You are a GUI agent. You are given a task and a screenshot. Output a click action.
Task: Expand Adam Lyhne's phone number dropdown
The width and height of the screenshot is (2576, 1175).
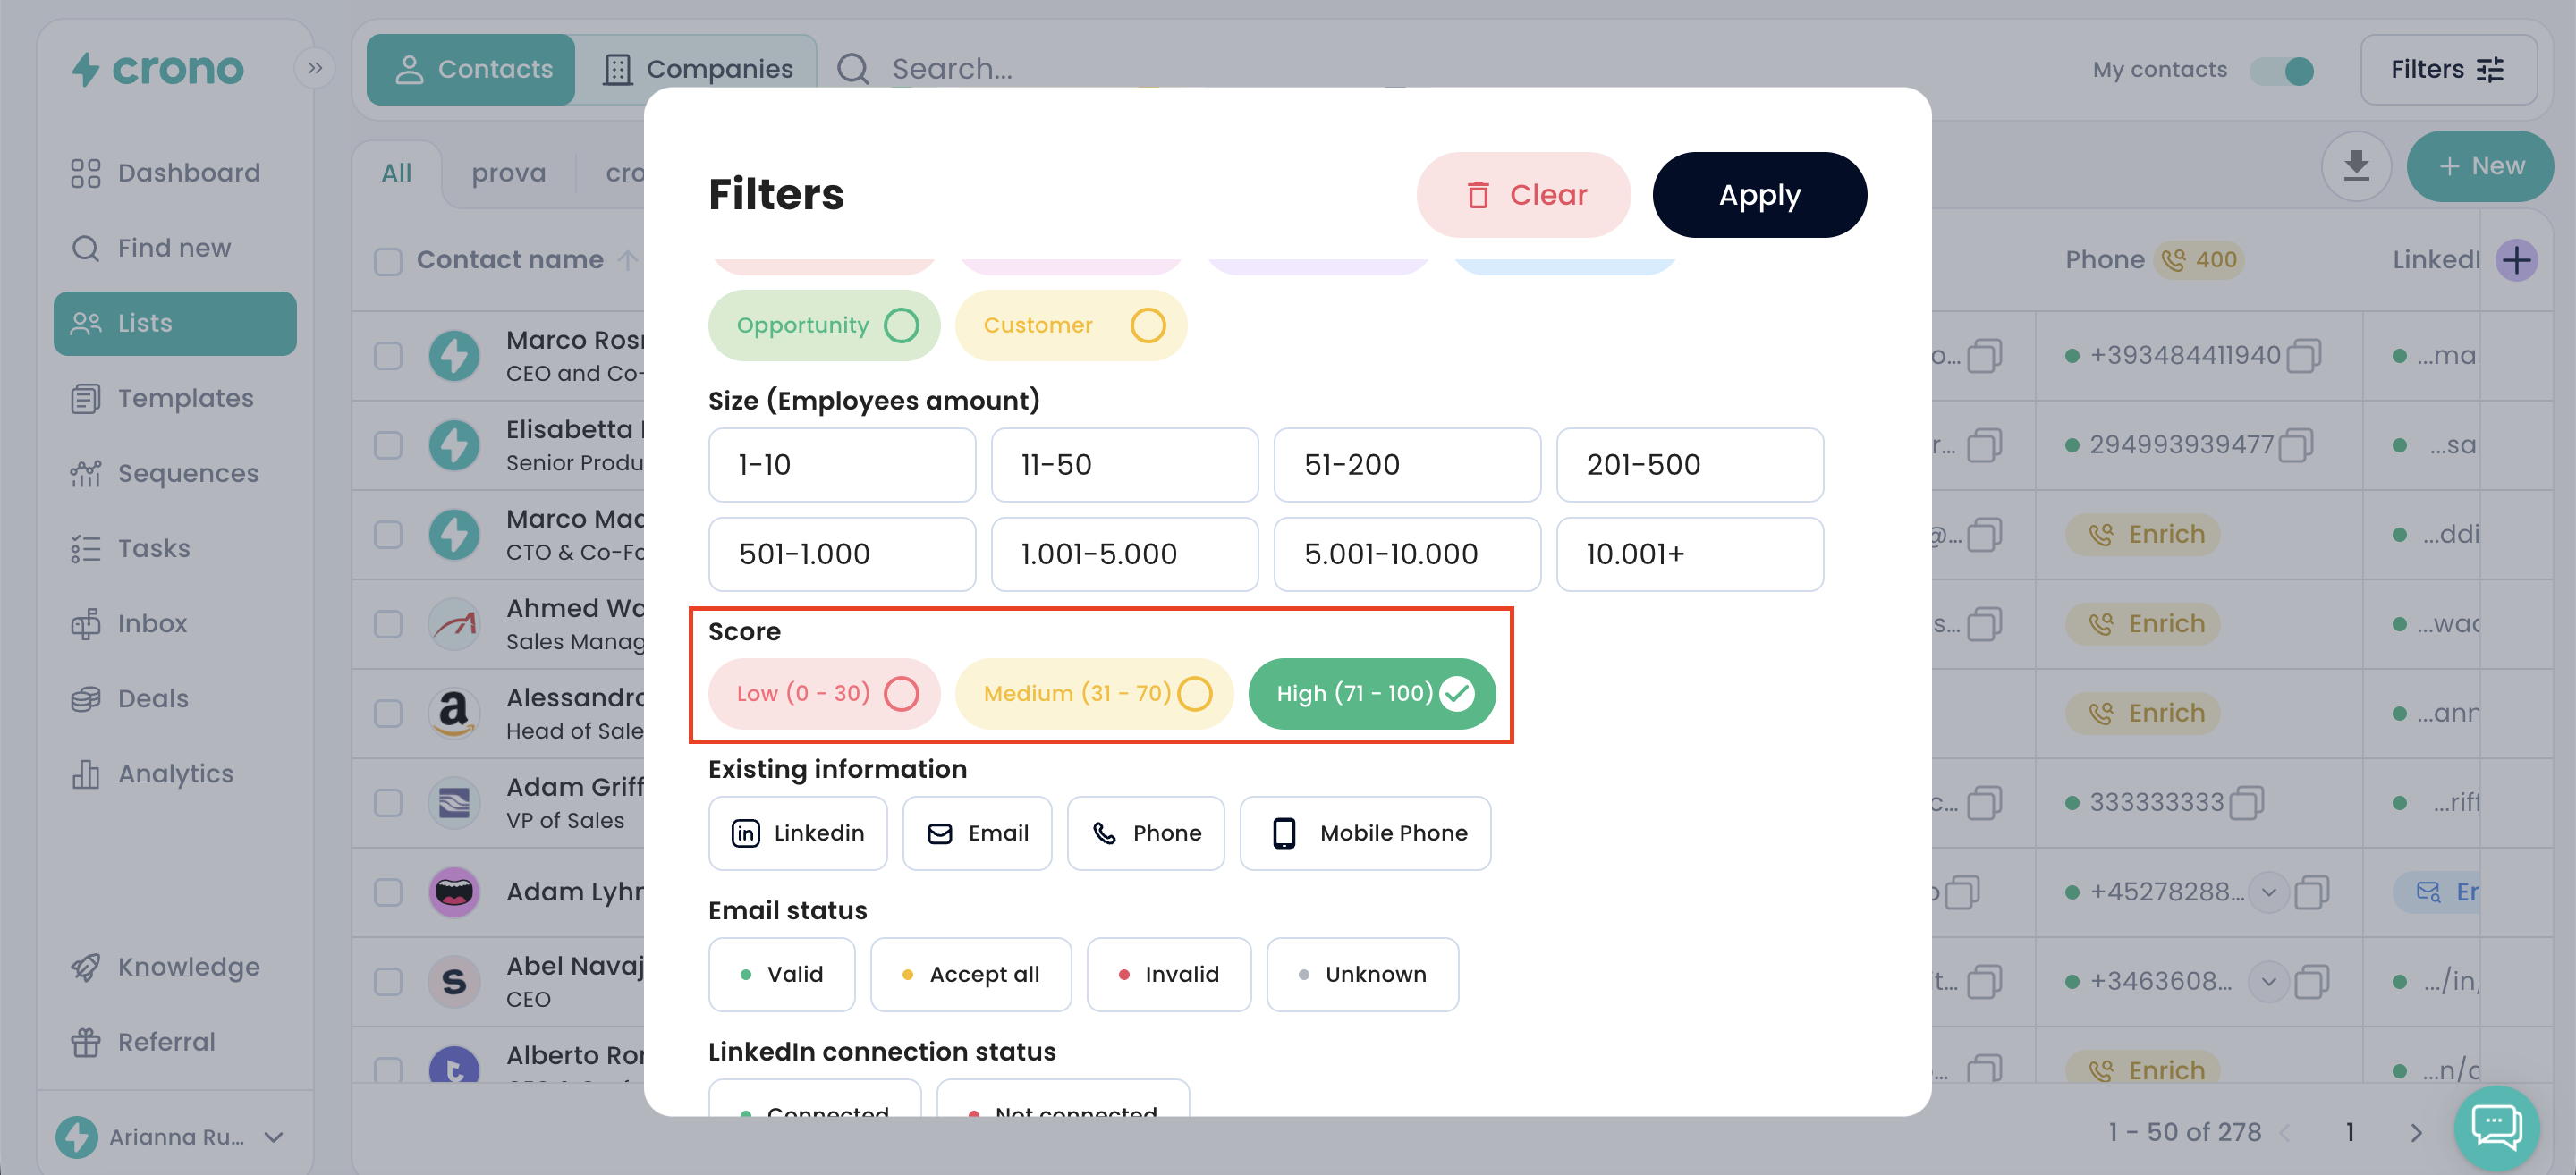(2269, 892)
